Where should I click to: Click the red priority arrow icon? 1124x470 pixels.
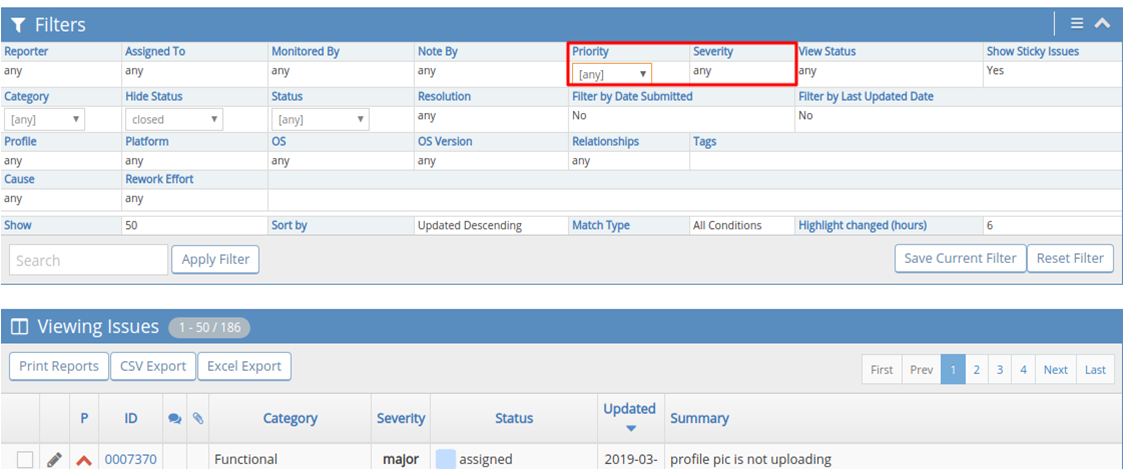[84, 460]
